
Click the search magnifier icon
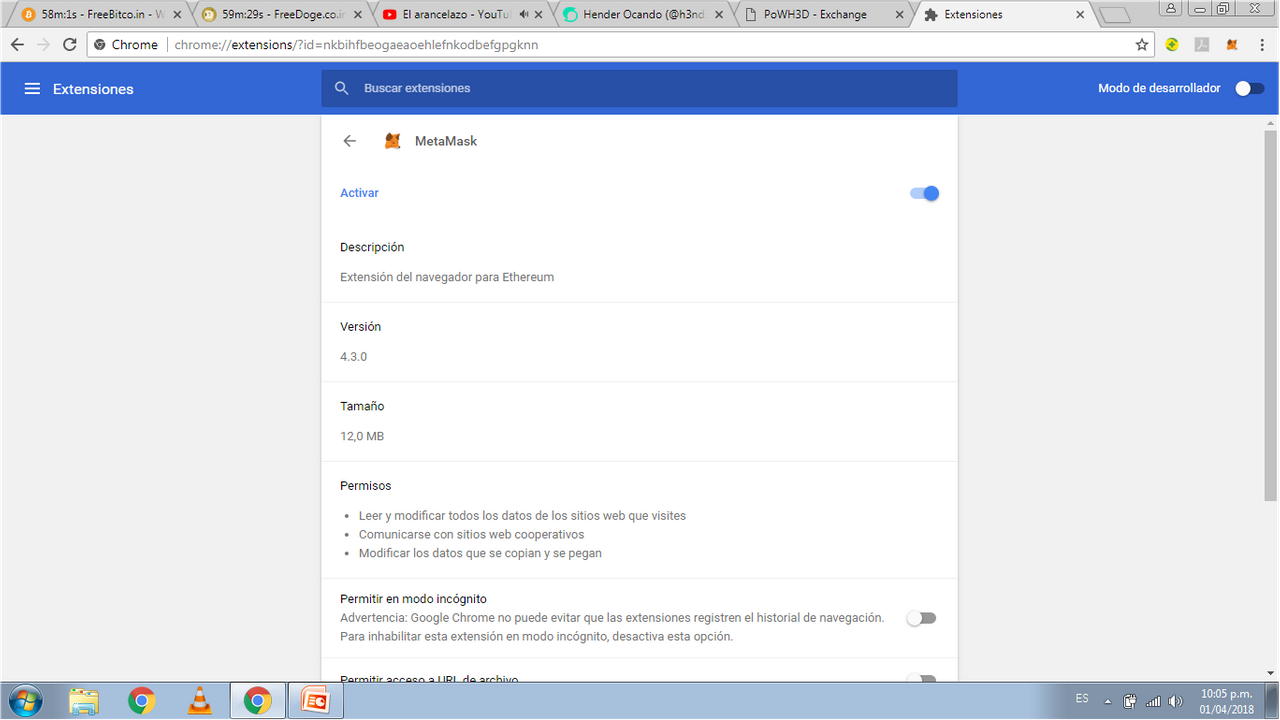[x=342, y=88]
